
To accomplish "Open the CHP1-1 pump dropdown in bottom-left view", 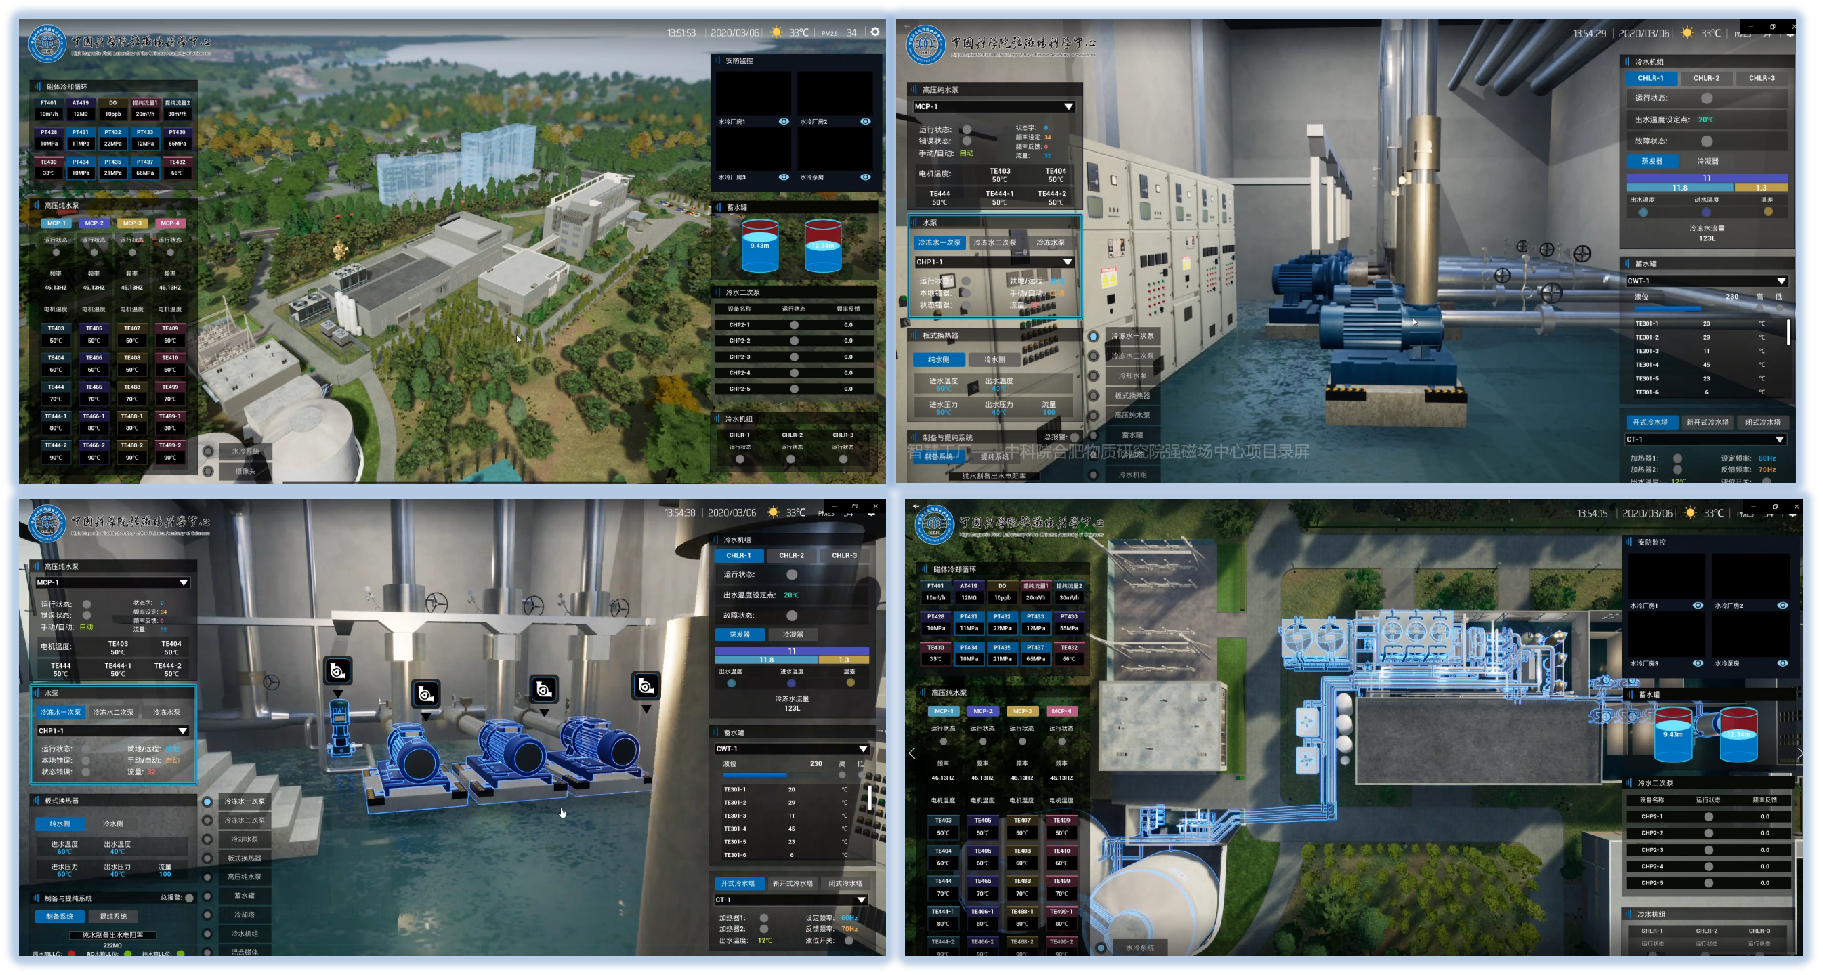I will (x=182, y=731).
